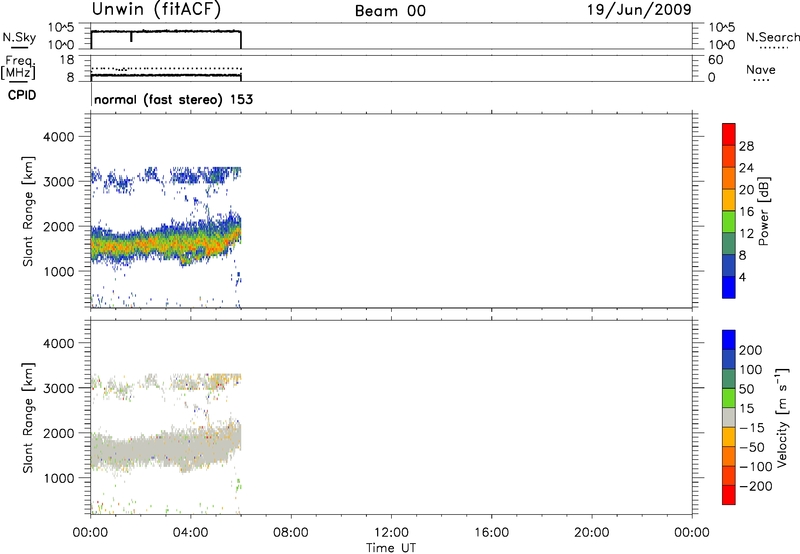The height and width of the screenshot is (554, 800).
Task: Click the date '19/Jun/2009'
Action: [639, 10]
